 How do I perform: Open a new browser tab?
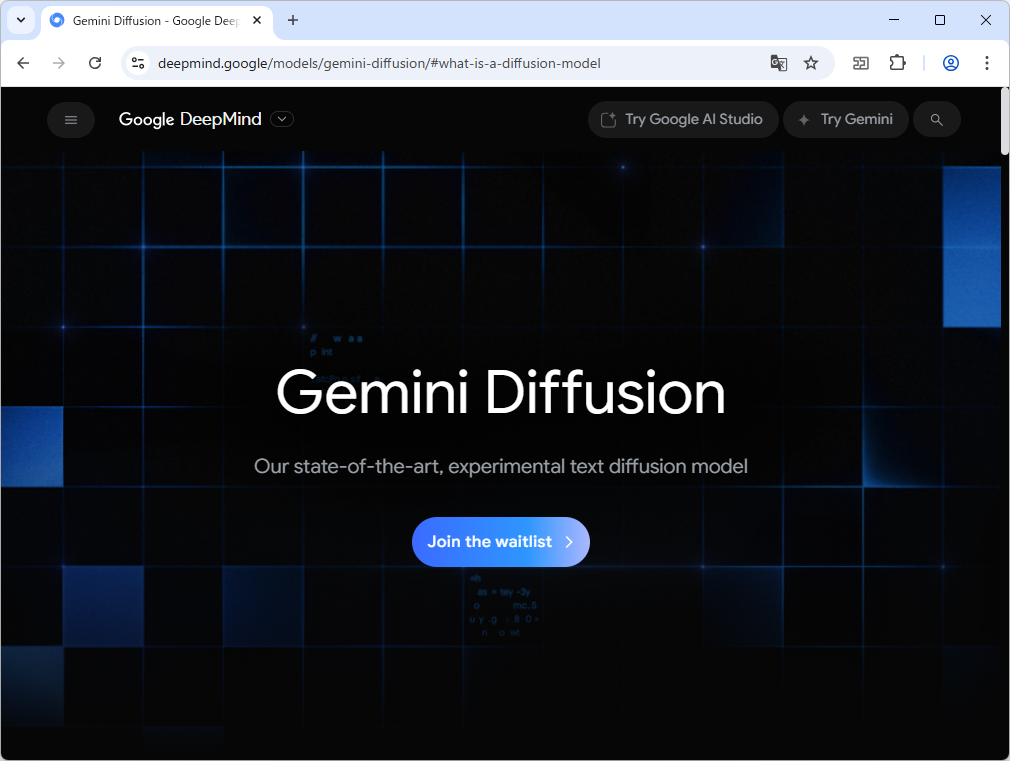[x=290, y=20]
